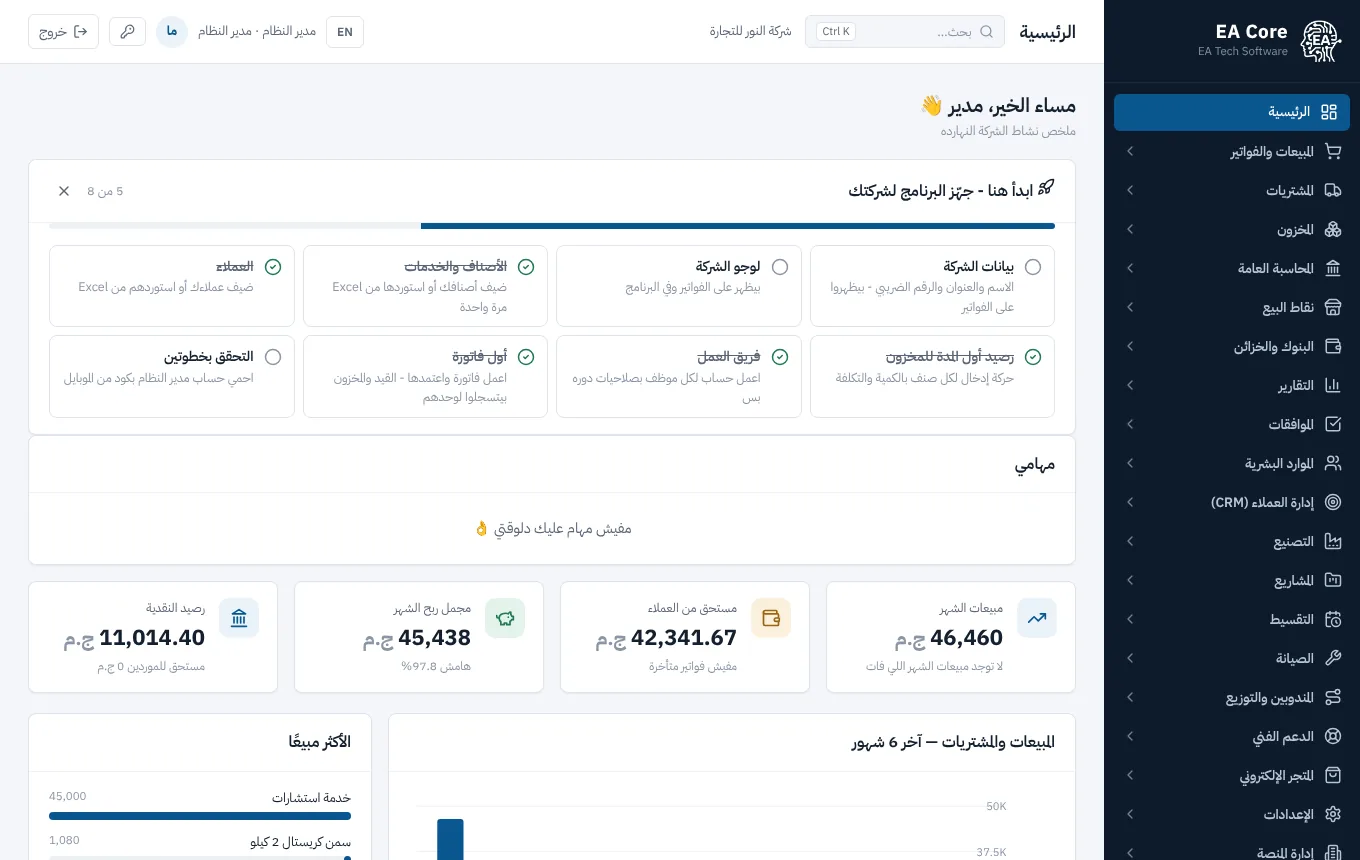Close the ابدأ هنا onboarding panel
This screenshot has height=860, width=1360.
(x=64, y=191)
